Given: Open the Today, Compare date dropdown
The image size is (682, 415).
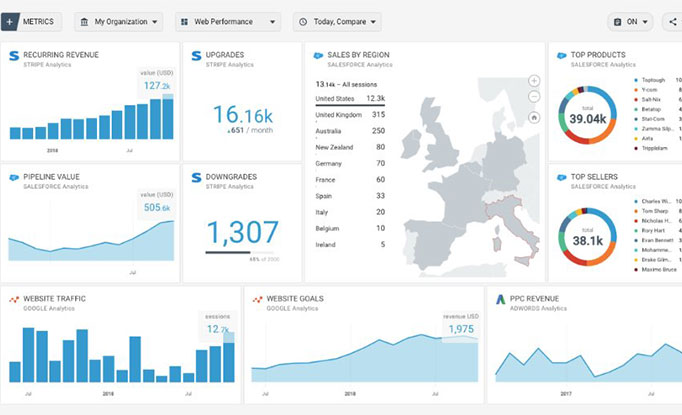Looking at the screenshot, I should click(337, 21).
